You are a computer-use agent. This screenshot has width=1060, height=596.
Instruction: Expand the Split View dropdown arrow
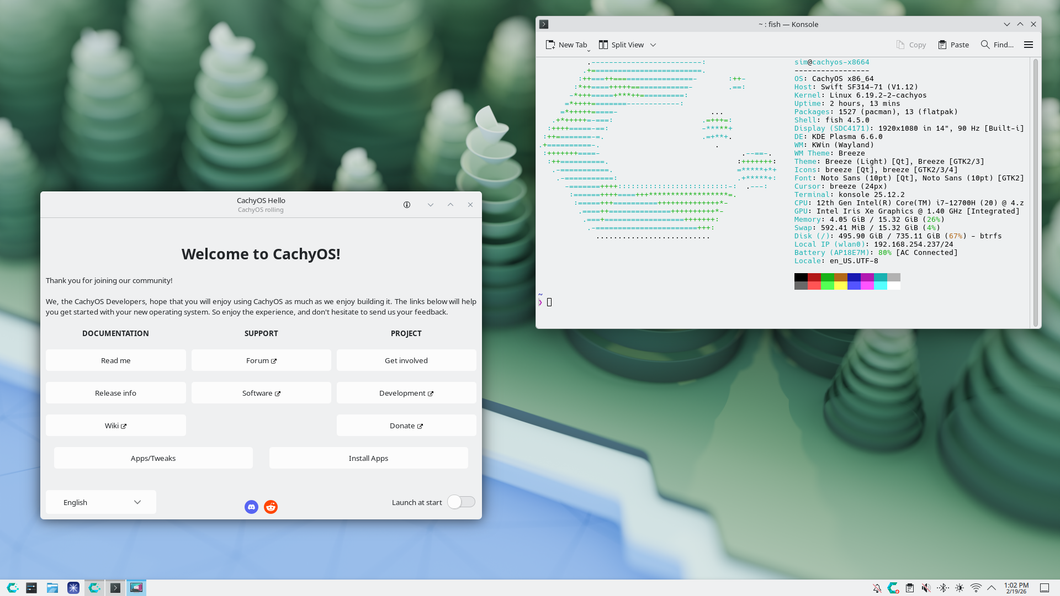point(653,45)
